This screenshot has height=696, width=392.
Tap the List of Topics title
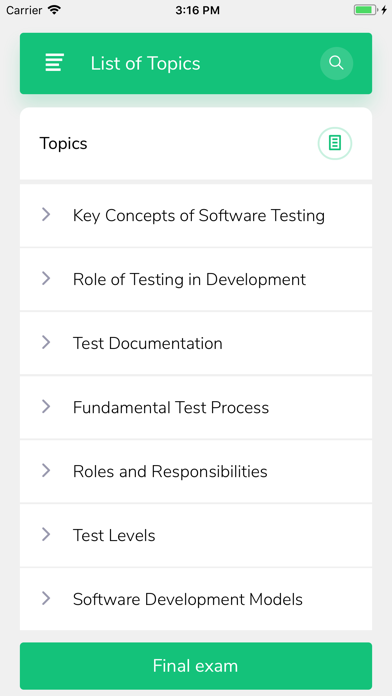pyautogui.click(x=146, y=63)
